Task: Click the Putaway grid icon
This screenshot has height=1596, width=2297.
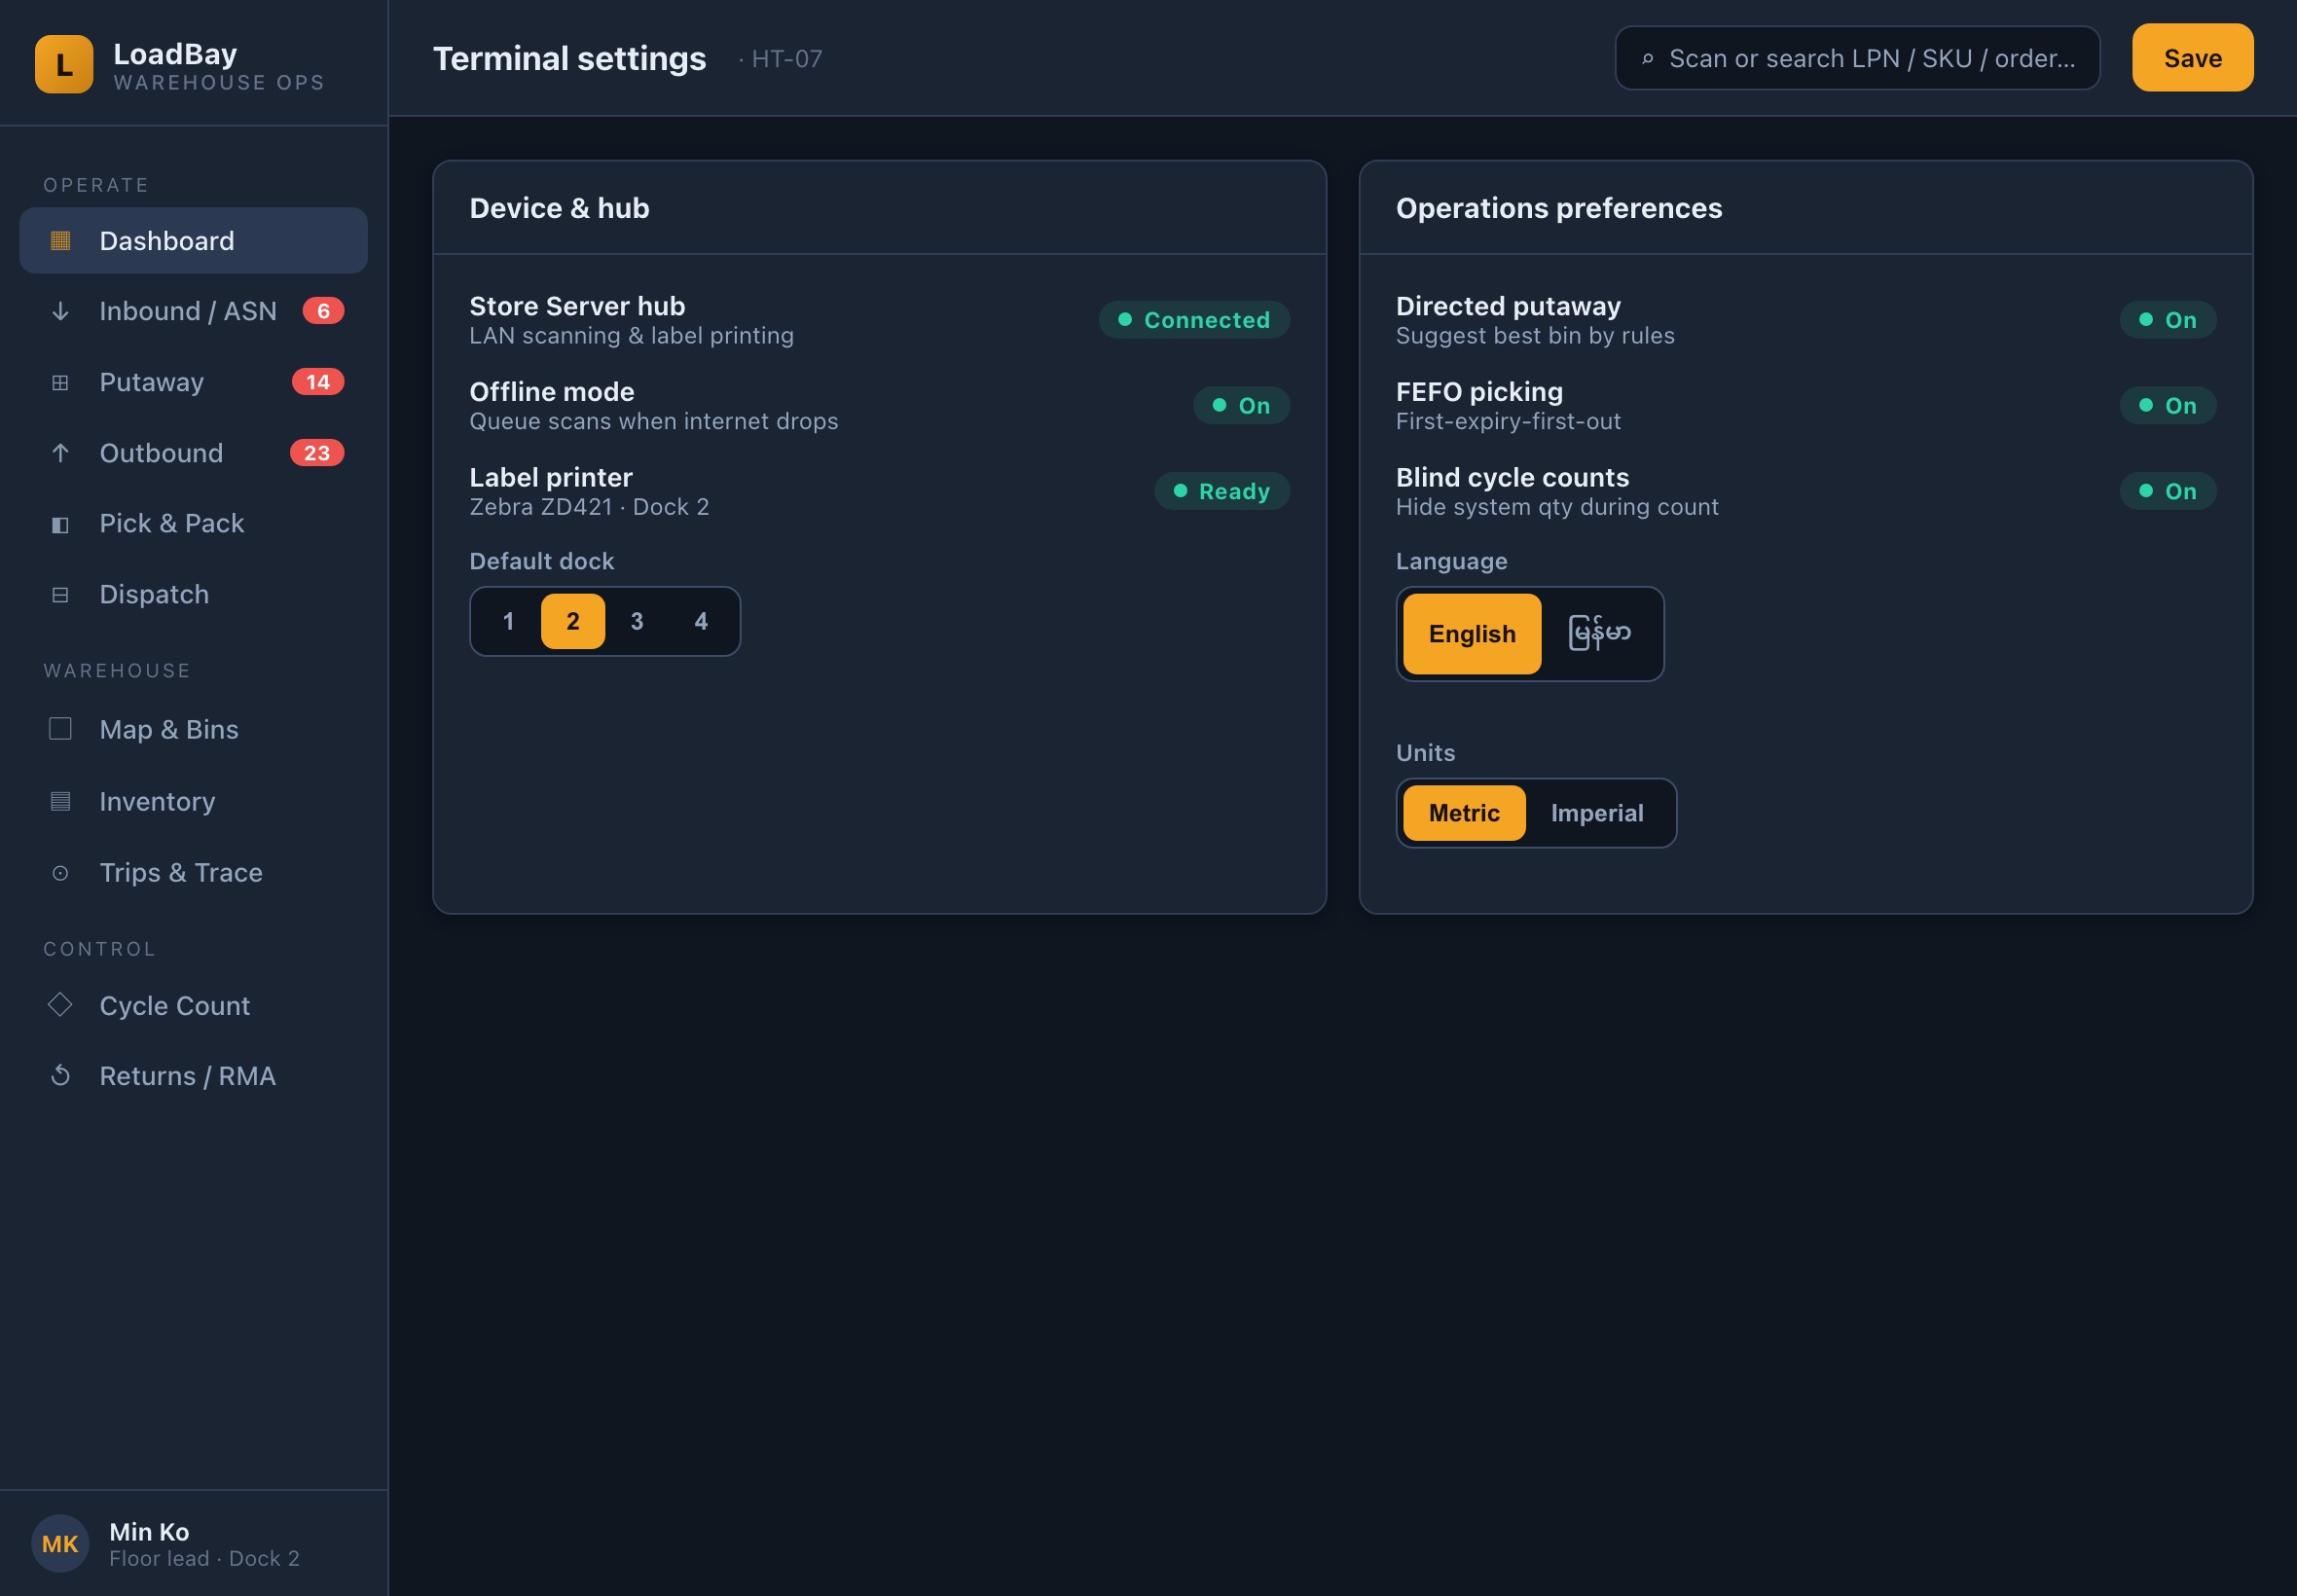Action: 60,382
